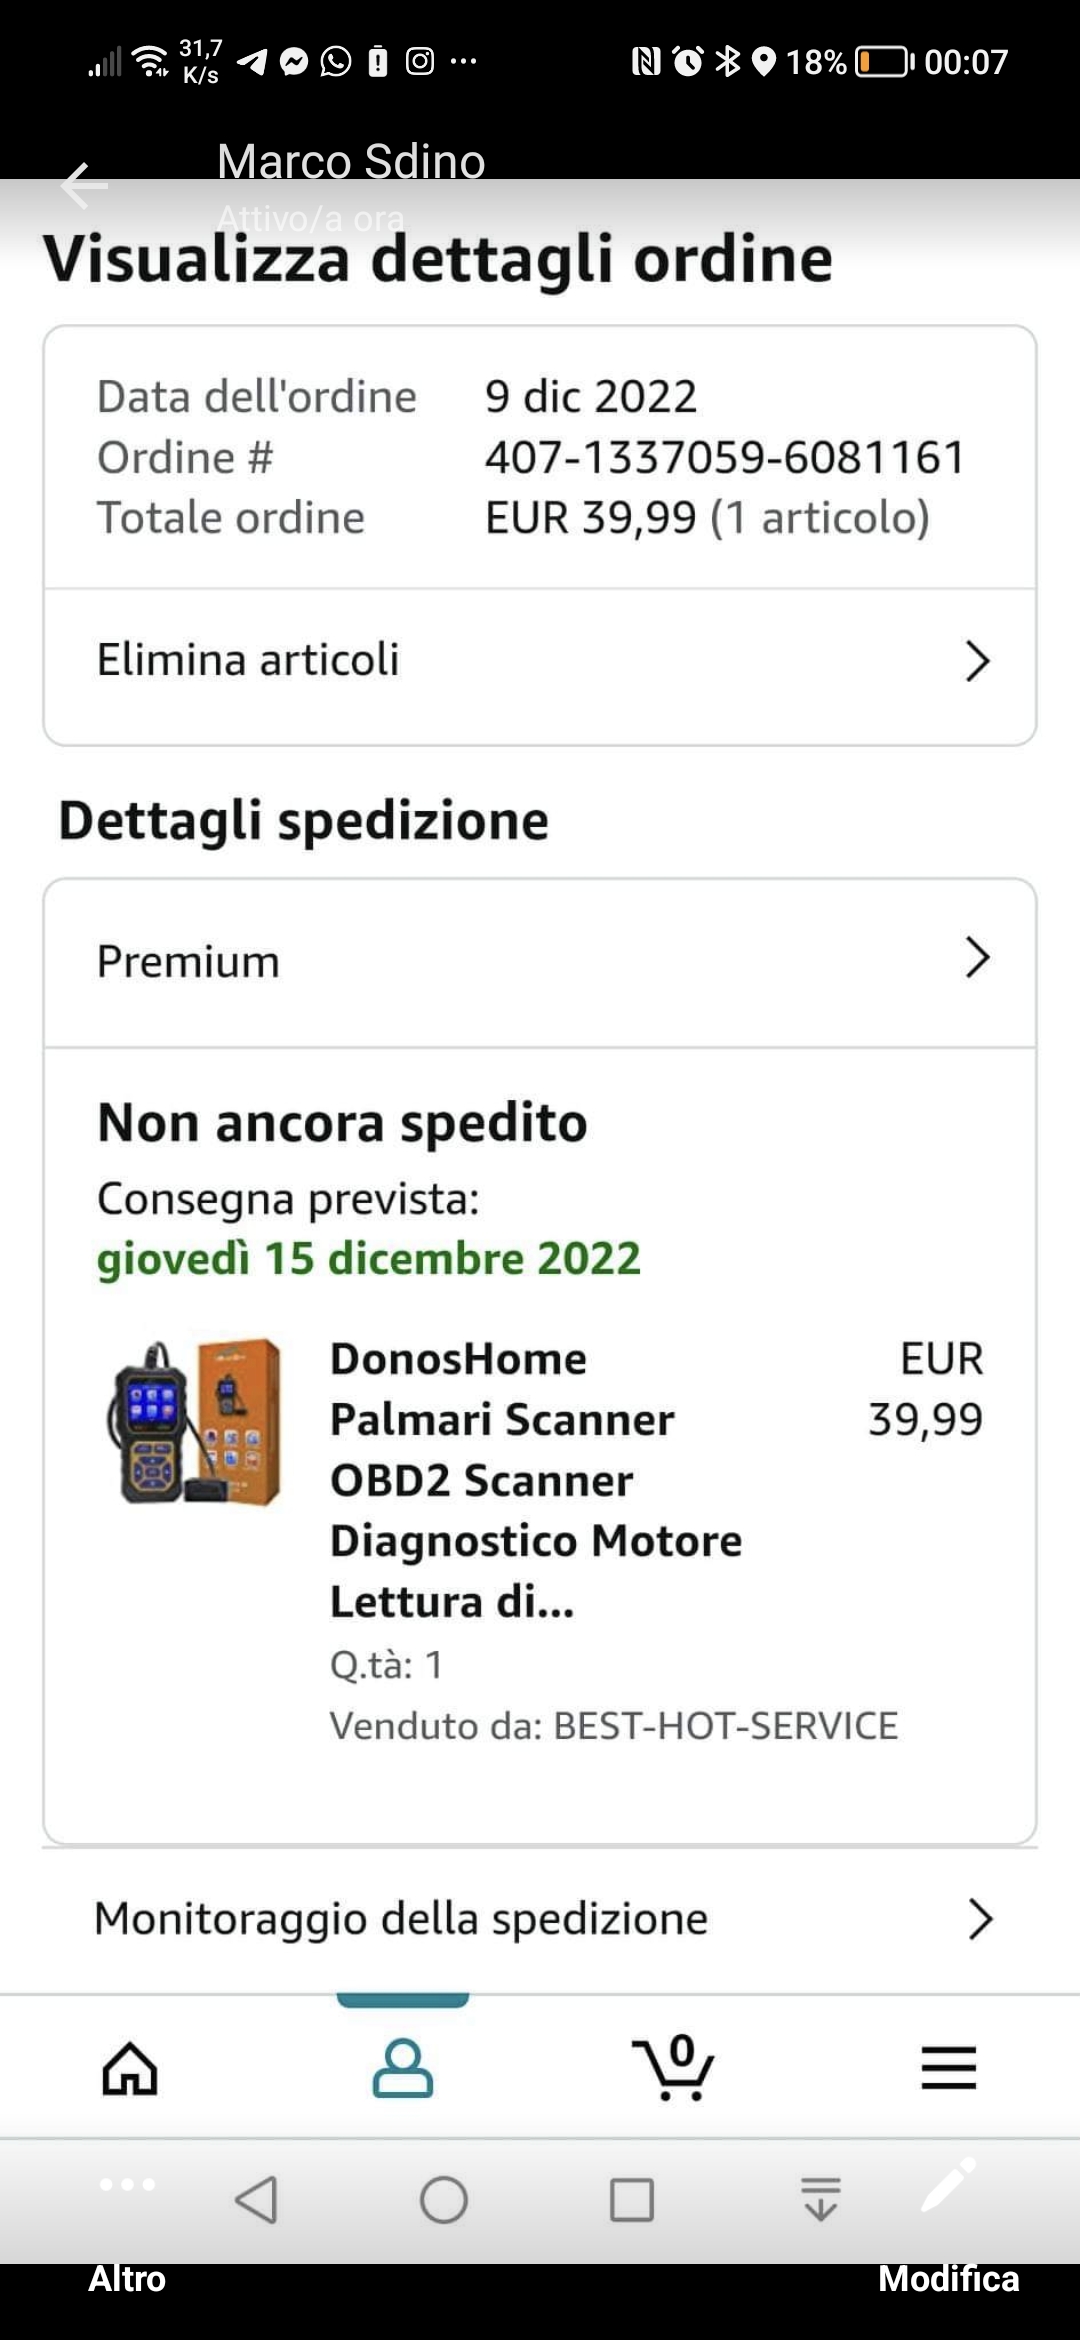Screen dimensions: 1080x2340
Task: Tap the hide navigation bar arrow icon
Action: point(821,2199)
